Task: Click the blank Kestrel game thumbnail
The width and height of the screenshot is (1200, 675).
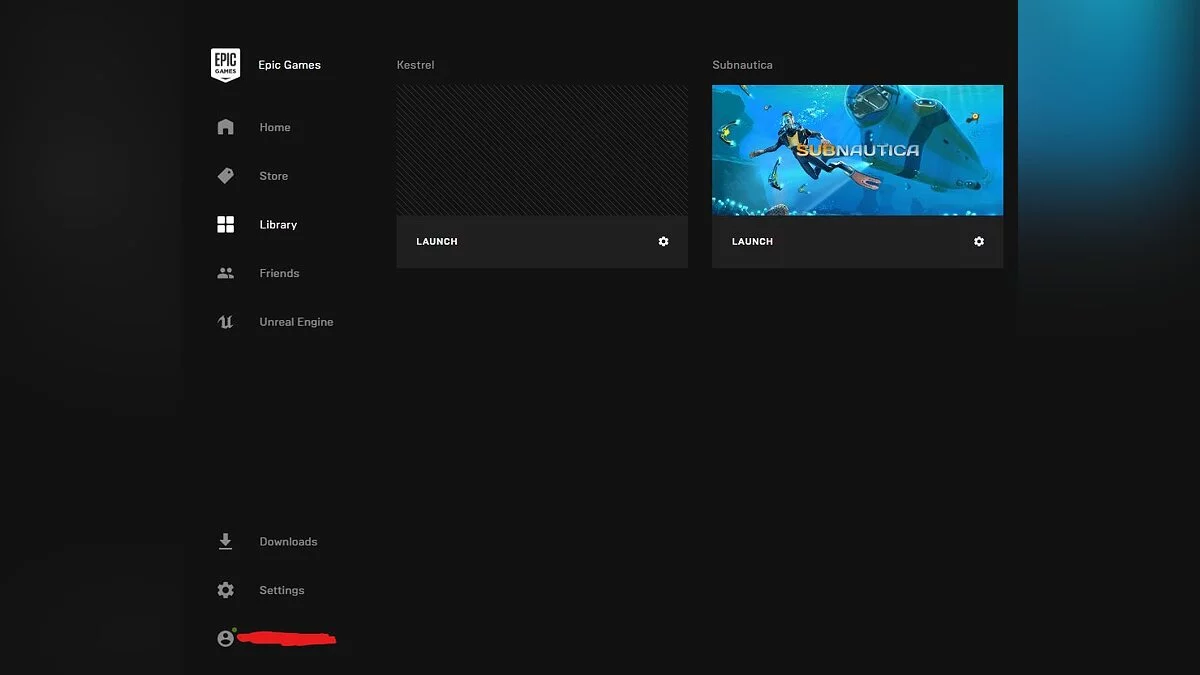Action: tap(541, 150)
